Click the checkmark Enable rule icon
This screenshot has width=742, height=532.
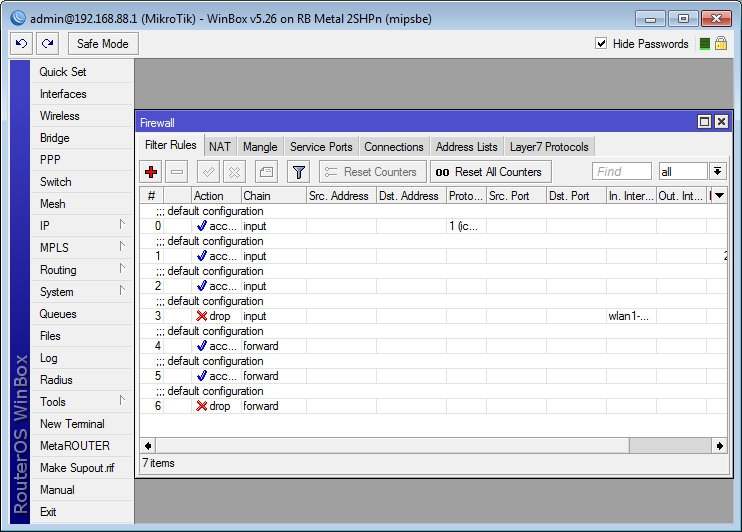(208, 172)
